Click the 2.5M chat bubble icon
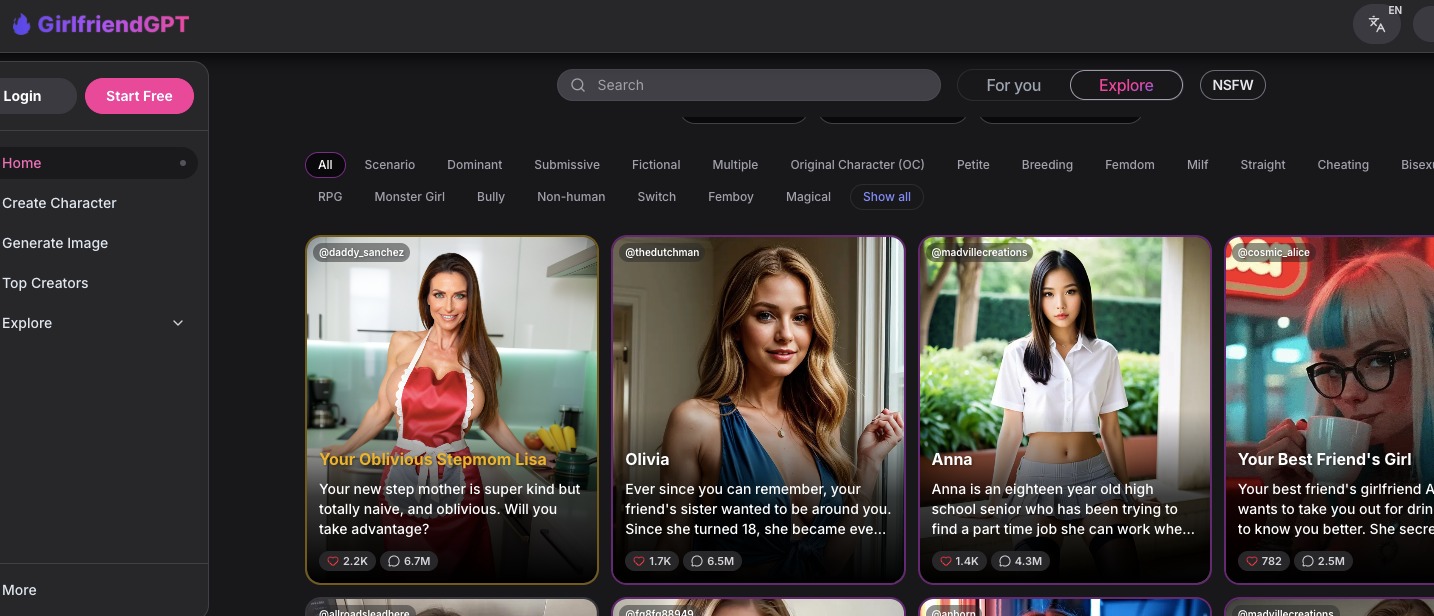 [x=1308, y=561]
